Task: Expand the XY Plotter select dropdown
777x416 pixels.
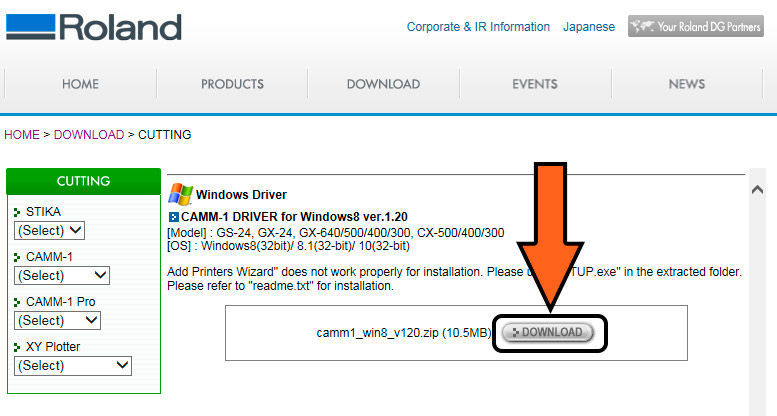Action: click(73, 365)
